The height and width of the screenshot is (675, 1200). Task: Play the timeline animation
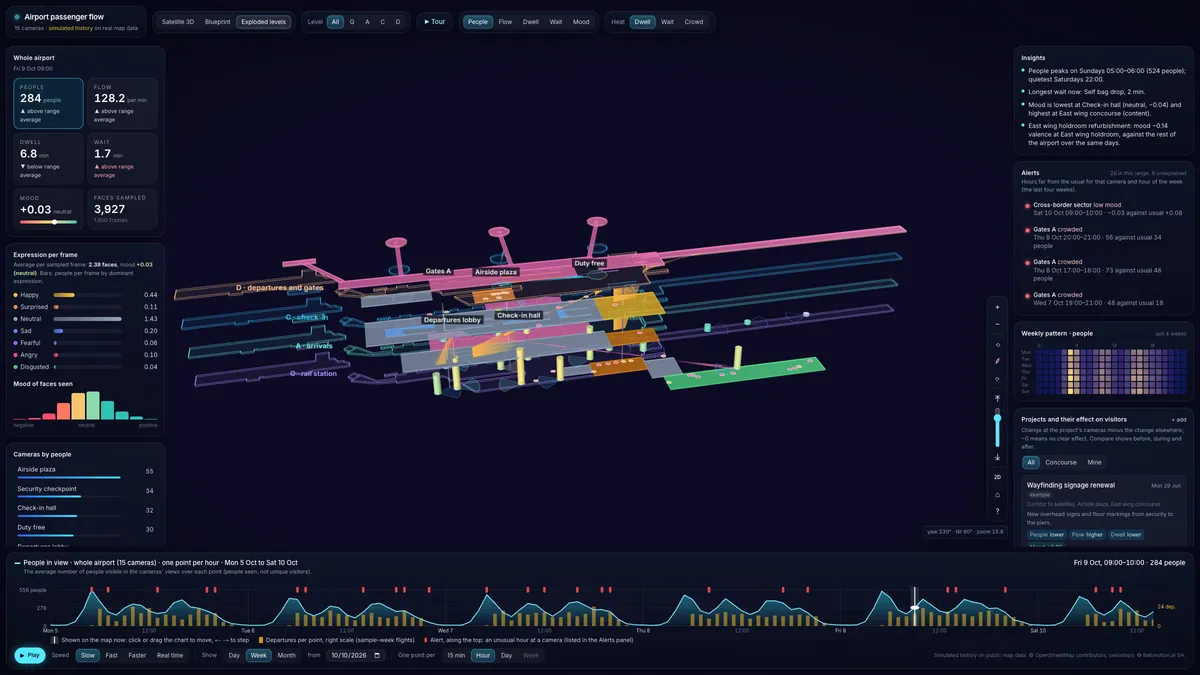[29, 655]
